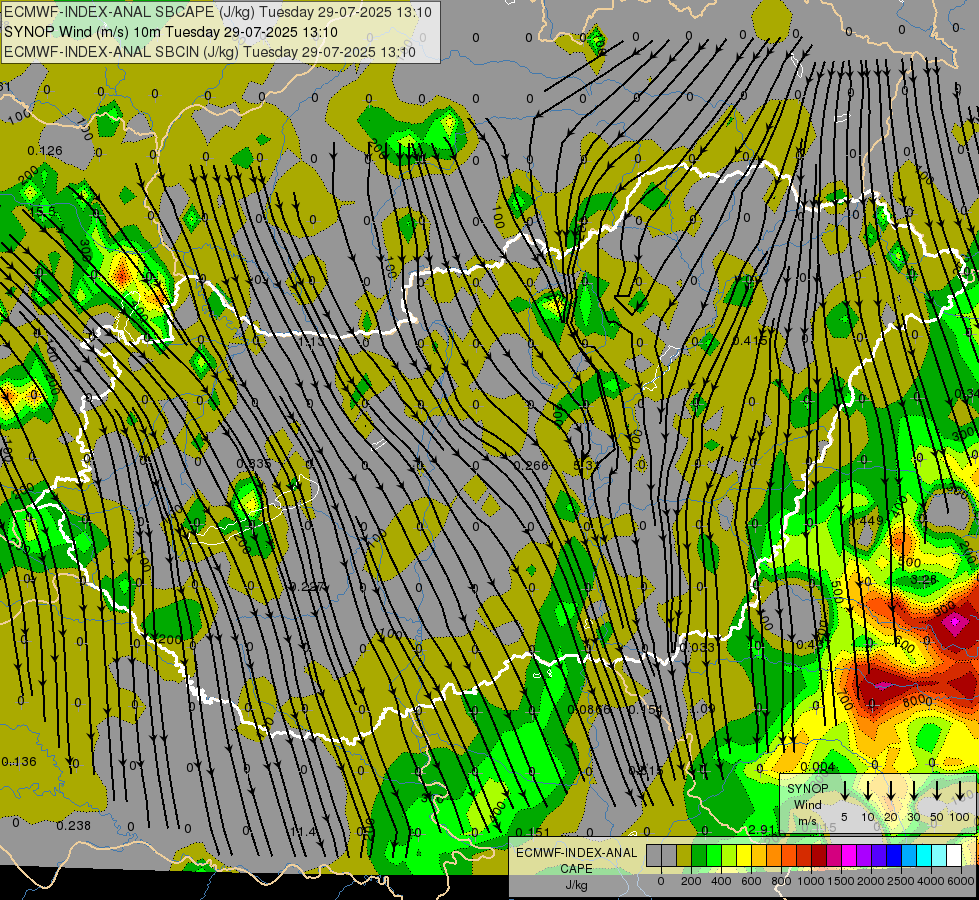Click the 900 contour label
Screen dimensions: 979x900
[x=945, y=607]
